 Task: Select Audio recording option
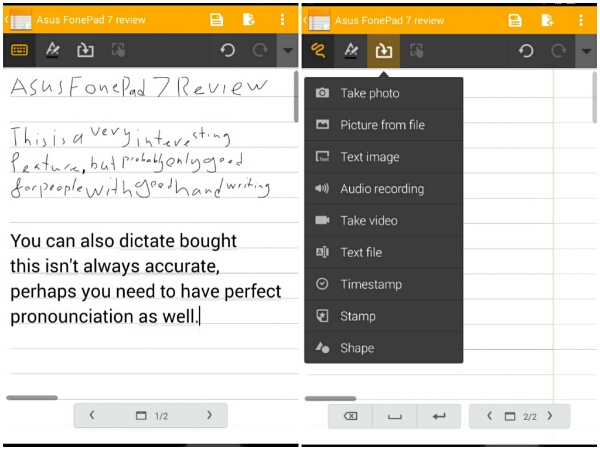(384, 189)
